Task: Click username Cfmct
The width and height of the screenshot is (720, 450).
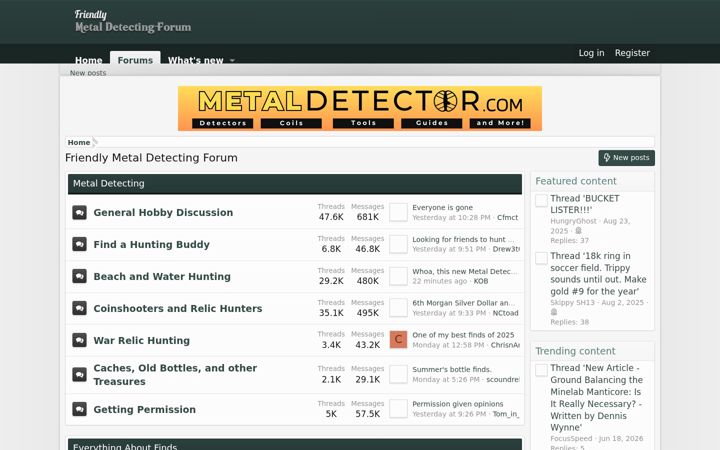Action: tap(507, 218)
